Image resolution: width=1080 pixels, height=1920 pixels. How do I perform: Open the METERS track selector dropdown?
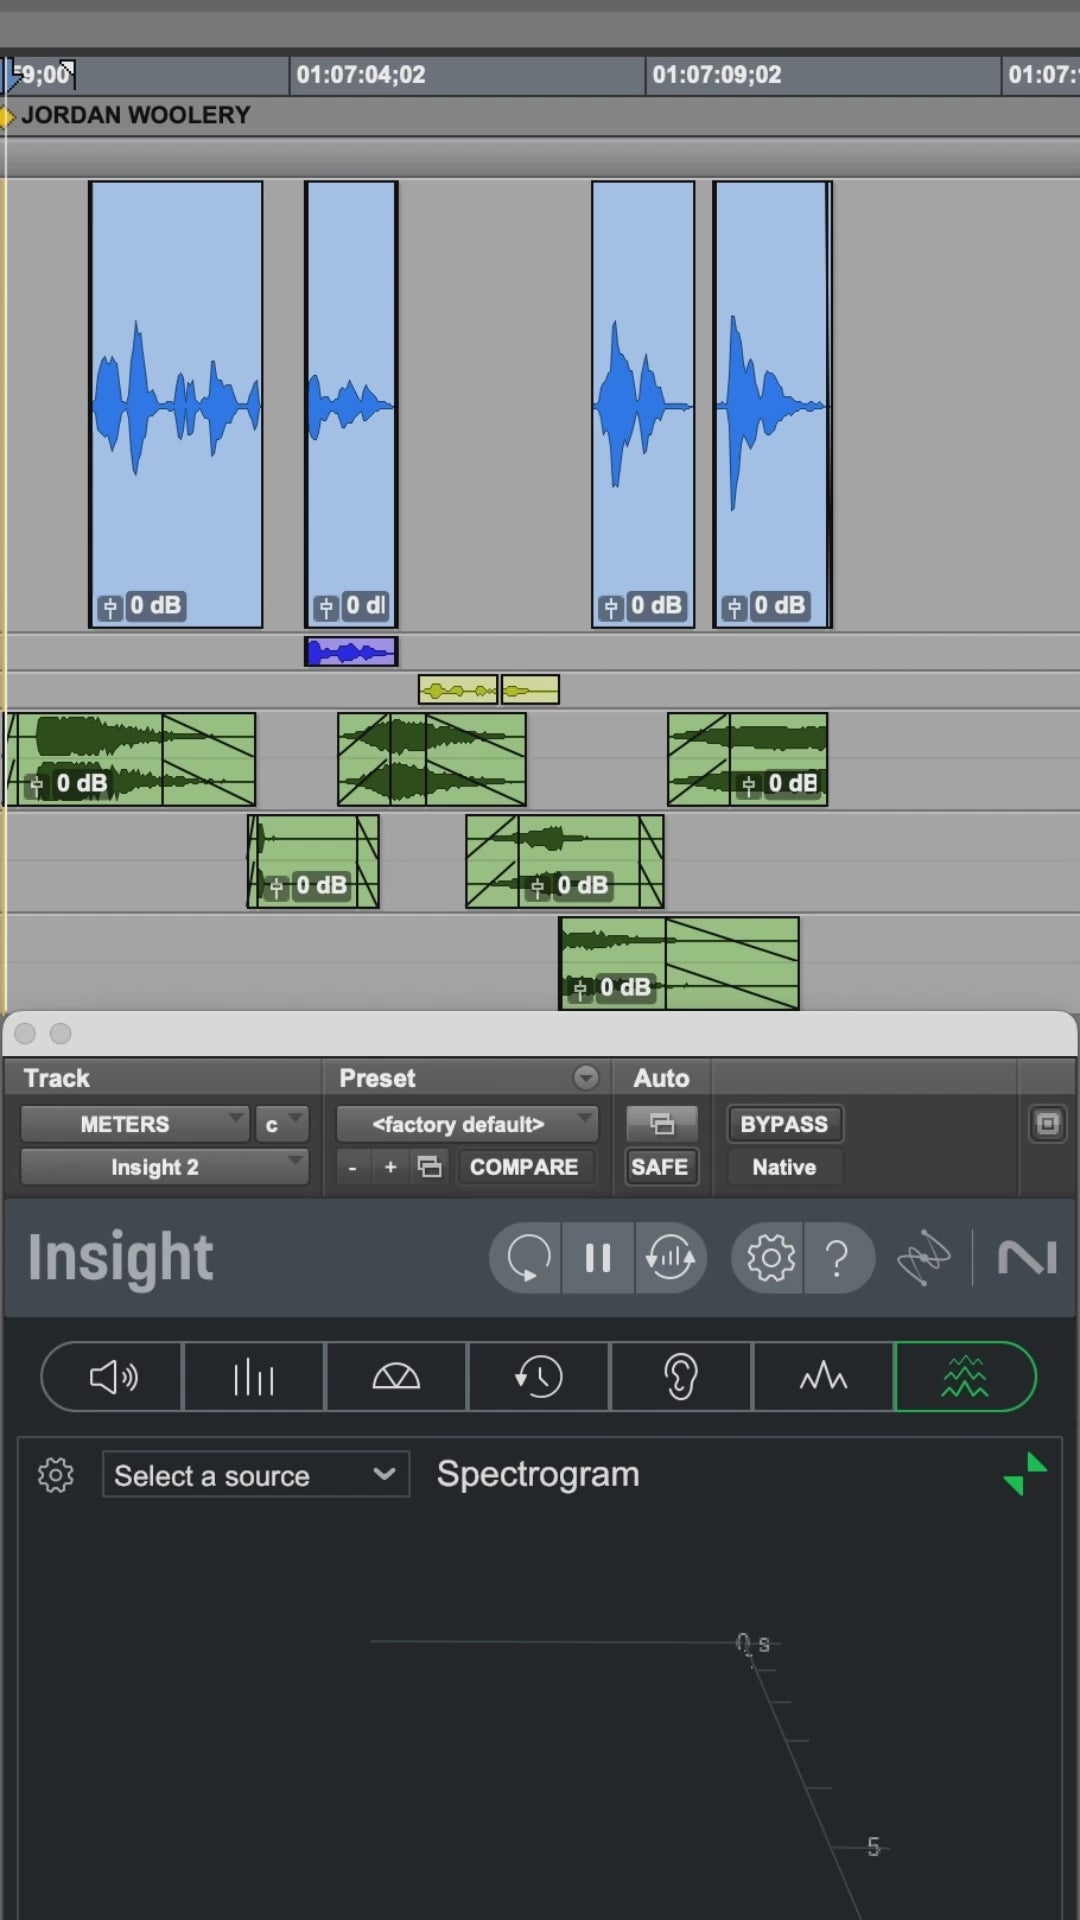pyautogui.click(x=134, y=1124)
